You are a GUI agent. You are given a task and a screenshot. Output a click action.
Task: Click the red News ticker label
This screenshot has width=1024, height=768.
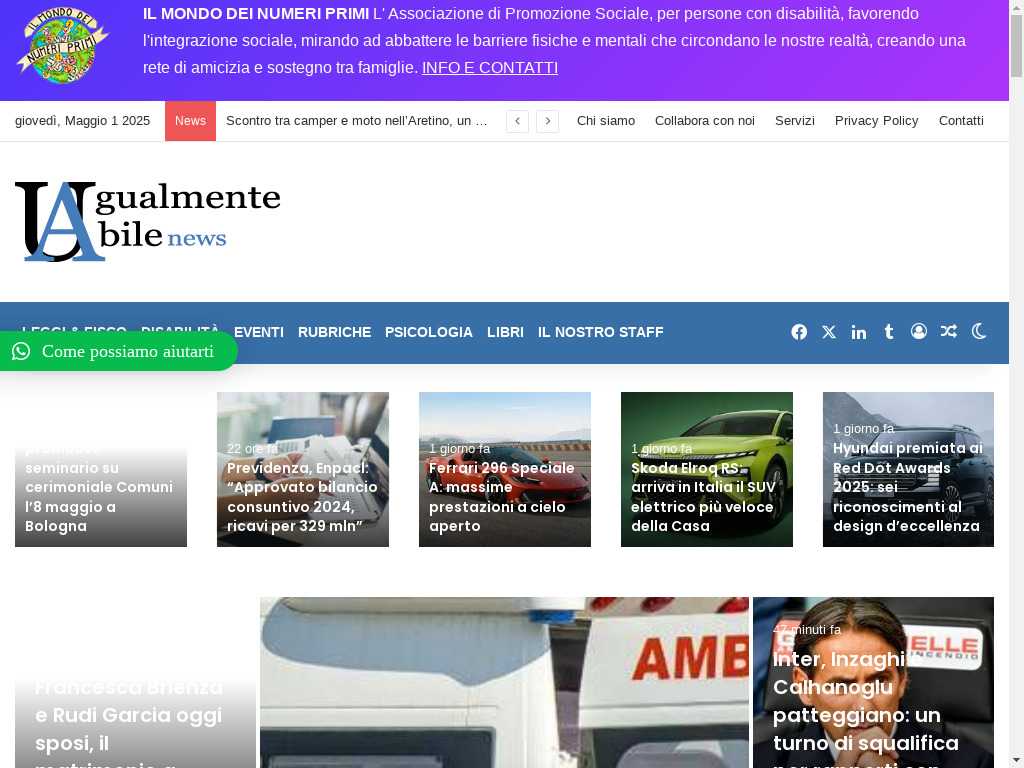(x=190, y=121)
